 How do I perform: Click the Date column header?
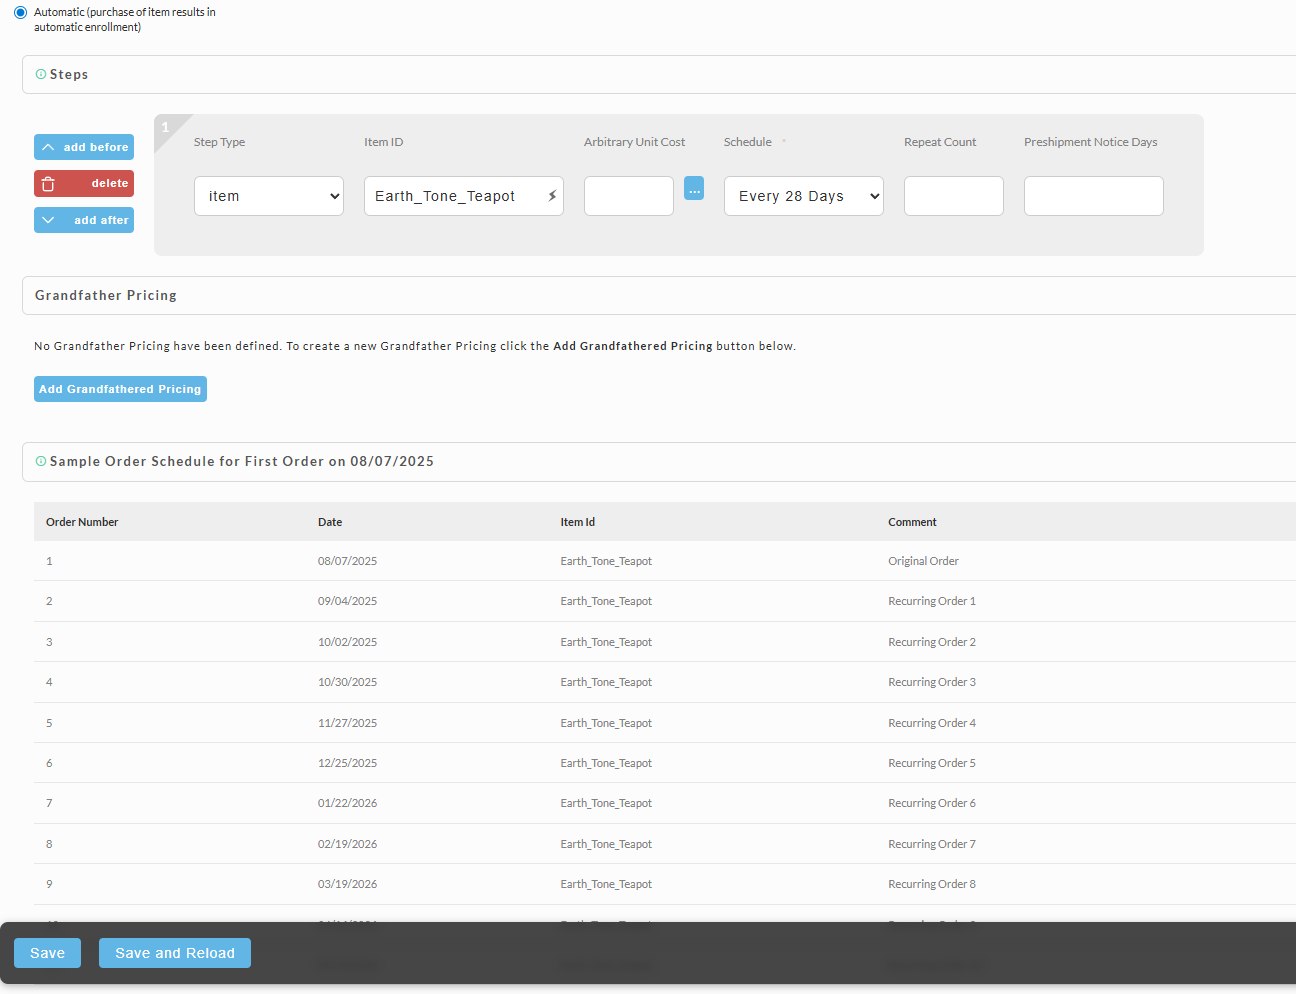pyautogui.click(x=330, y=522)
